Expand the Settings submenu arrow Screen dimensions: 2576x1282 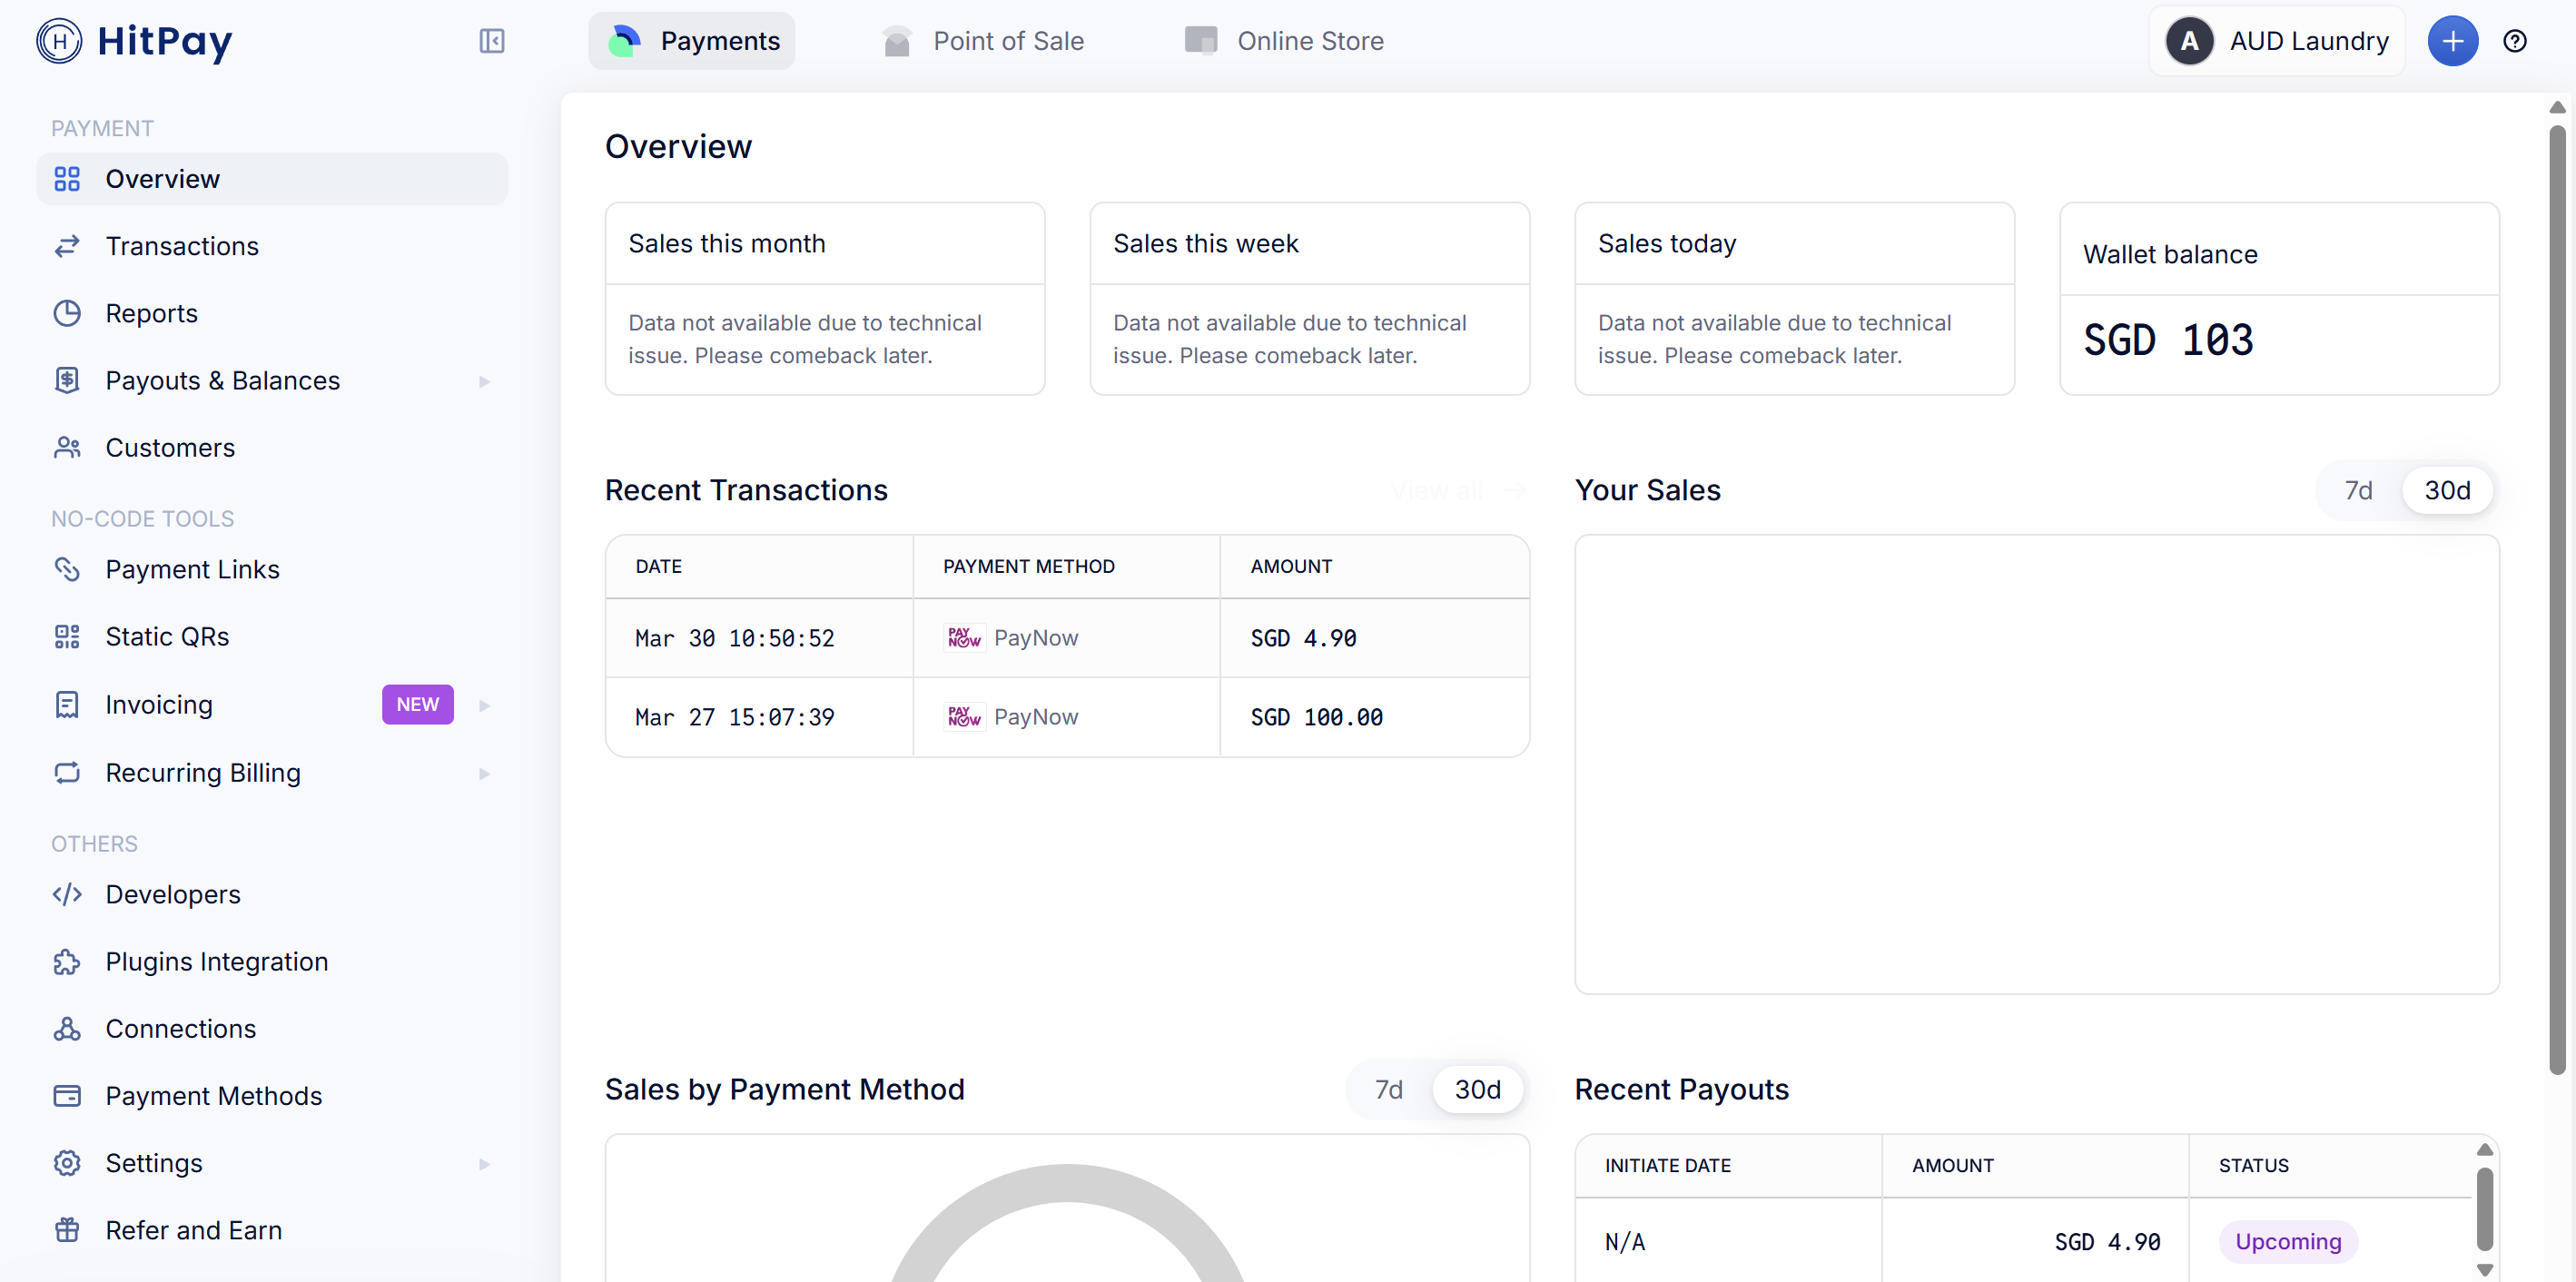484,1163
